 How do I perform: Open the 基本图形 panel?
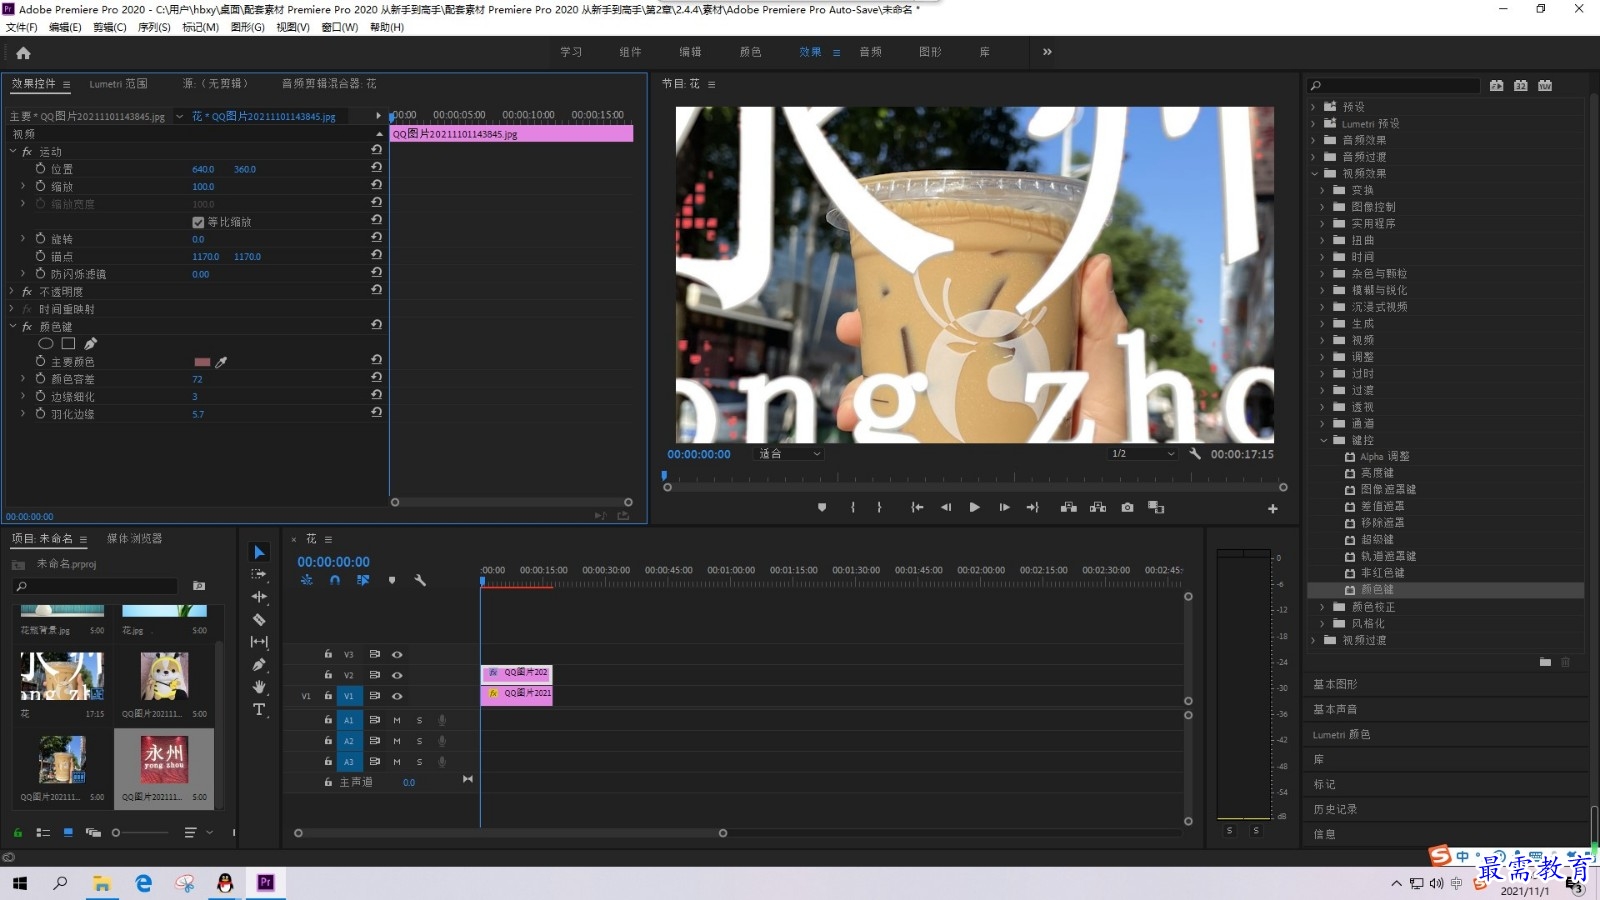[x=1335, y=685]
